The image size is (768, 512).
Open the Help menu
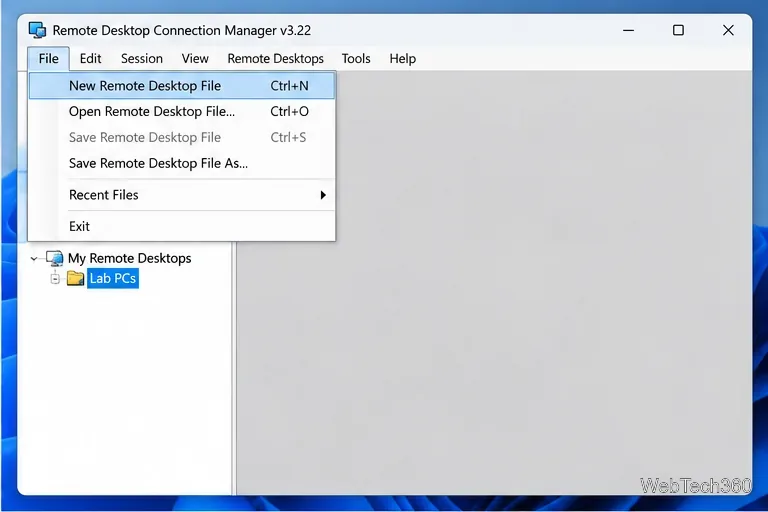pos(403,59)
